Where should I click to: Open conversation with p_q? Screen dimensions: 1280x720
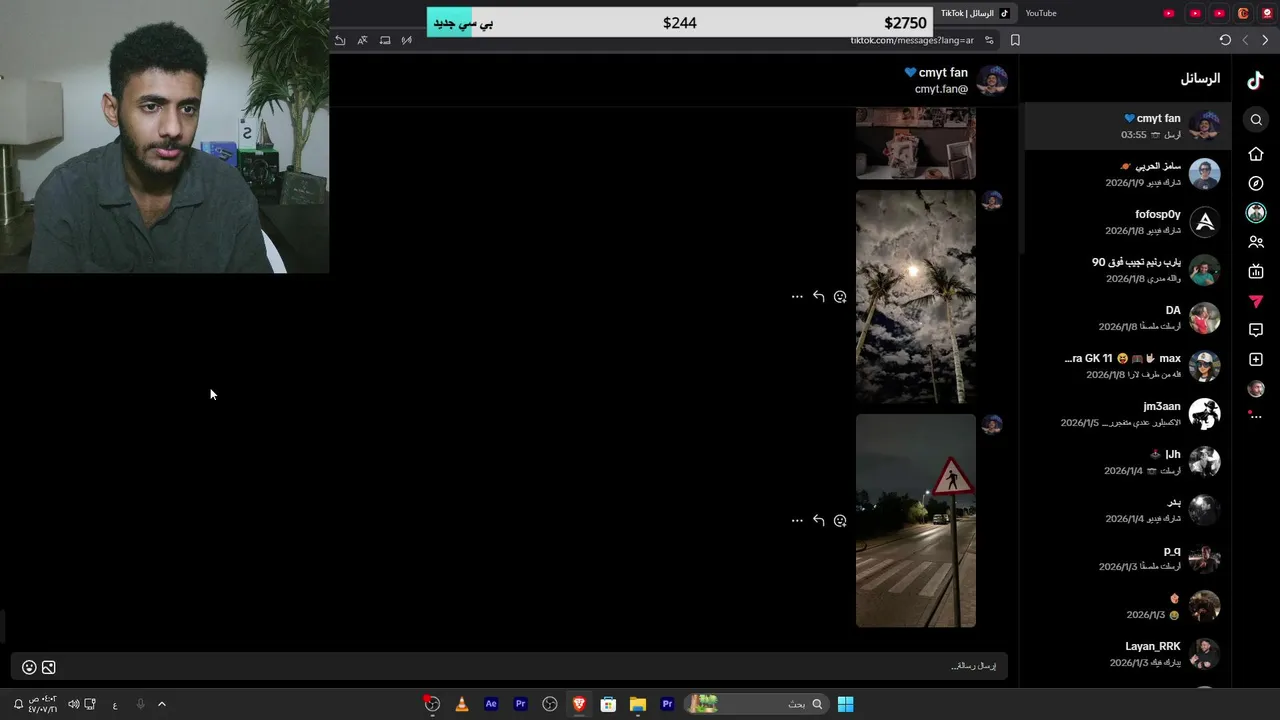(1127, 558)
